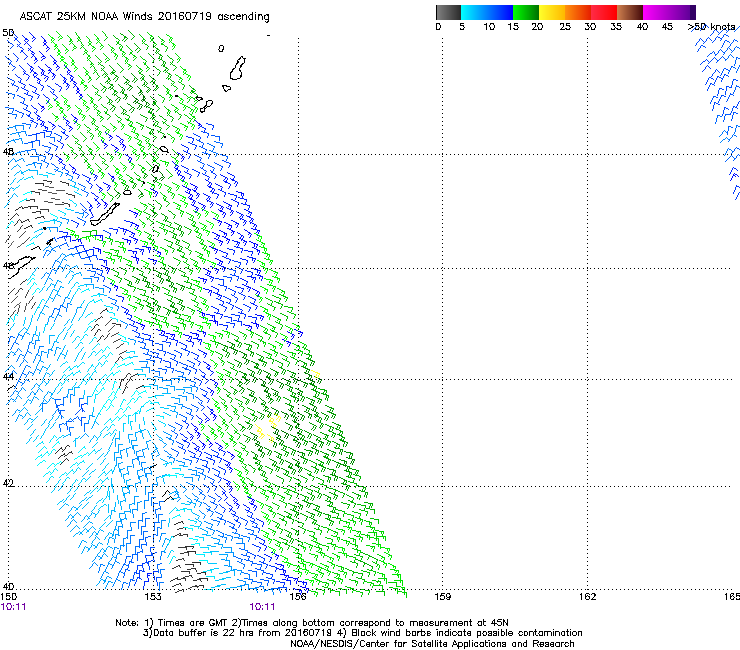Click the "10:11" time left of longitude 156
Image resolution: width=740 pixels, height=650 pixels.
[262, 607]
